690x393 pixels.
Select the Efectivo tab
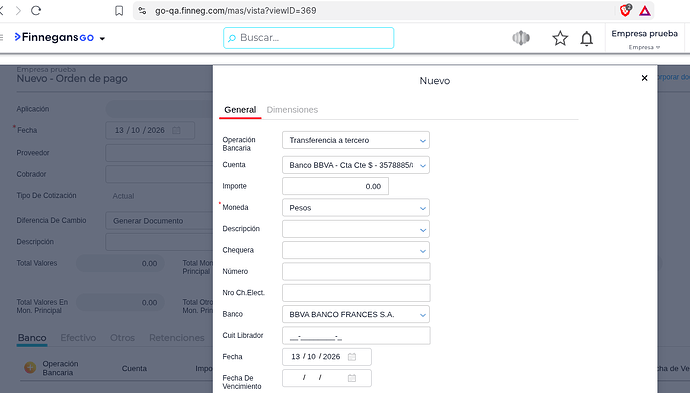pos(78,338)
